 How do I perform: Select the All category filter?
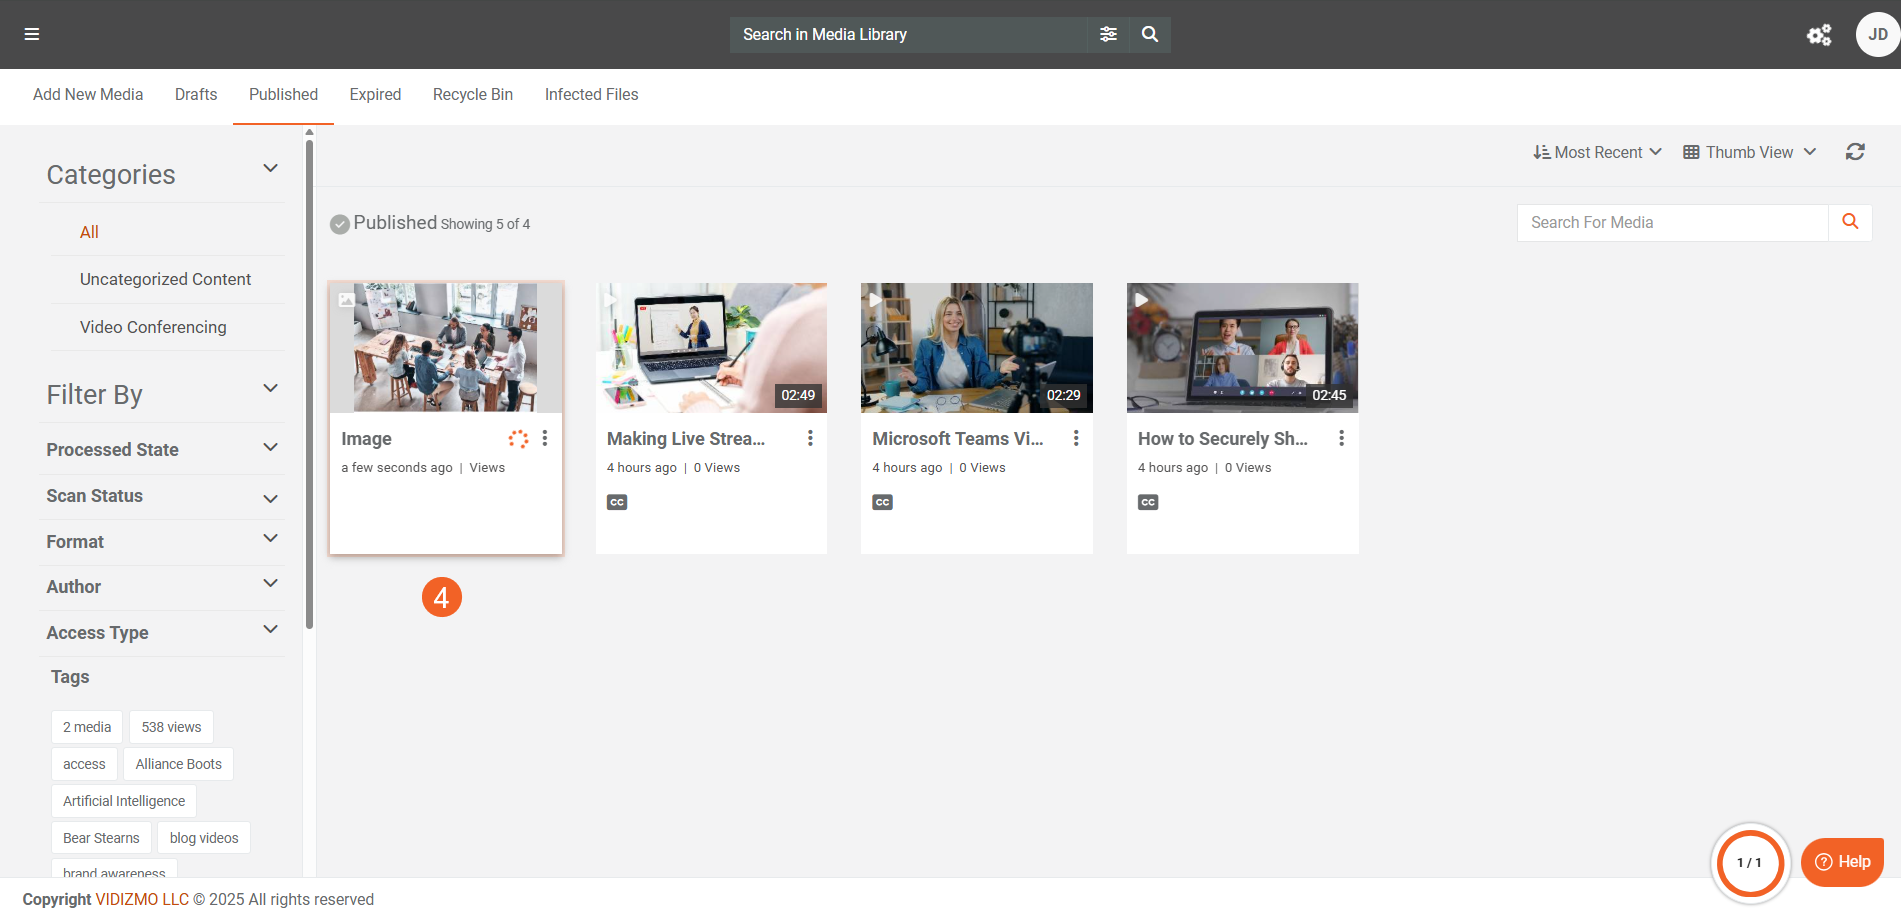(x=89, y=232)
